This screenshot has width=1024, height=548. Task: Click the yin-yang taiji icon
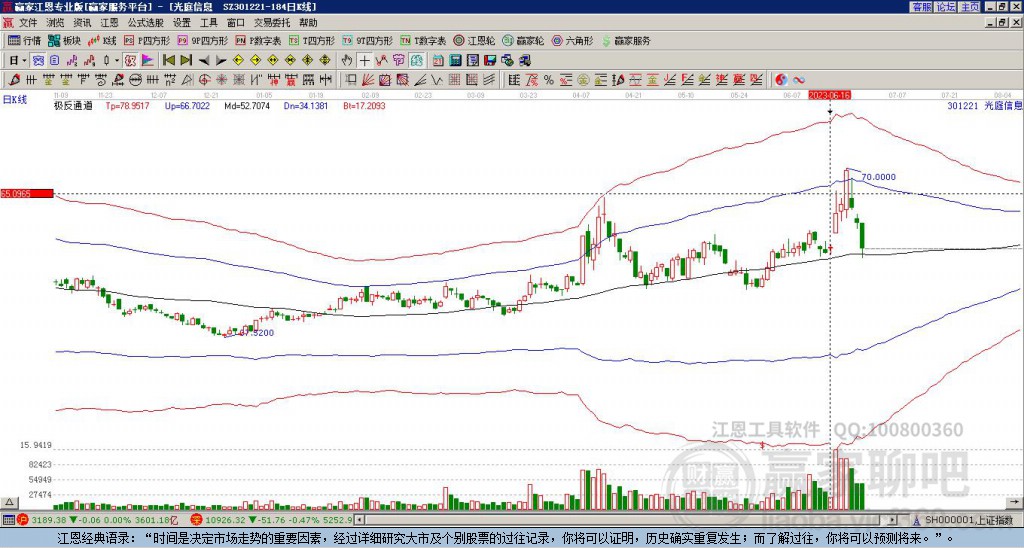(x=781, y=80)
